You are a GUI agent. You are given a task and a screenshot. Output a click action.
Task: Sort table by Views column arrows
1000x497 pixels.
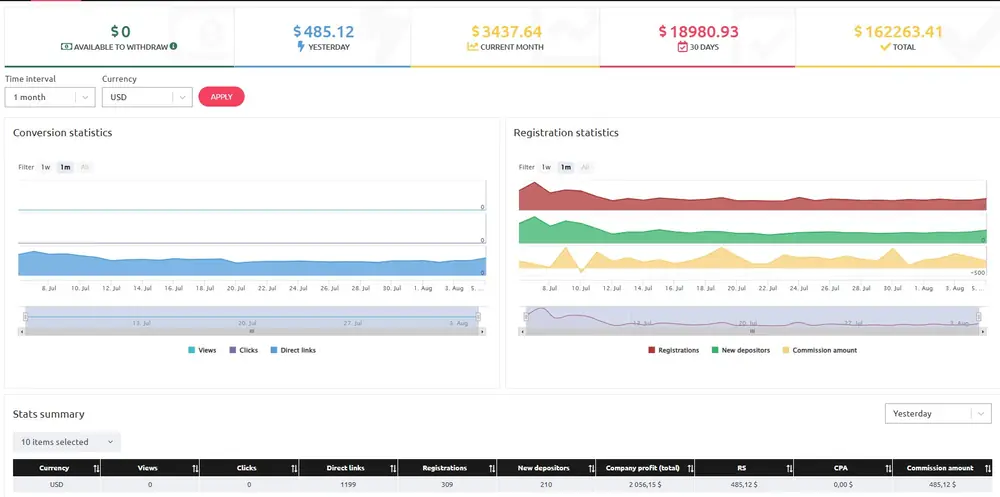(x=195, y=468)
